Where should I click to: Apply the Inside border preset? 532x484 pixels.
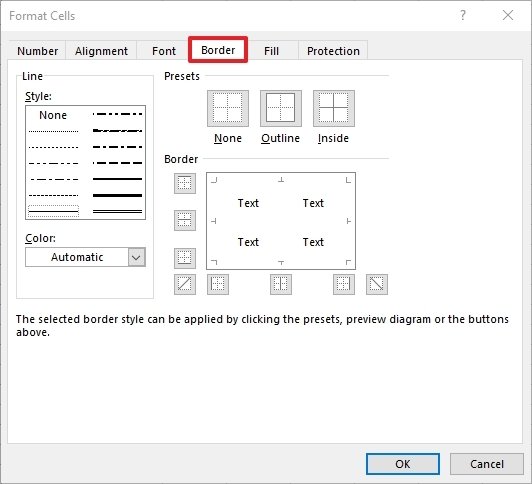pos(334,108)
